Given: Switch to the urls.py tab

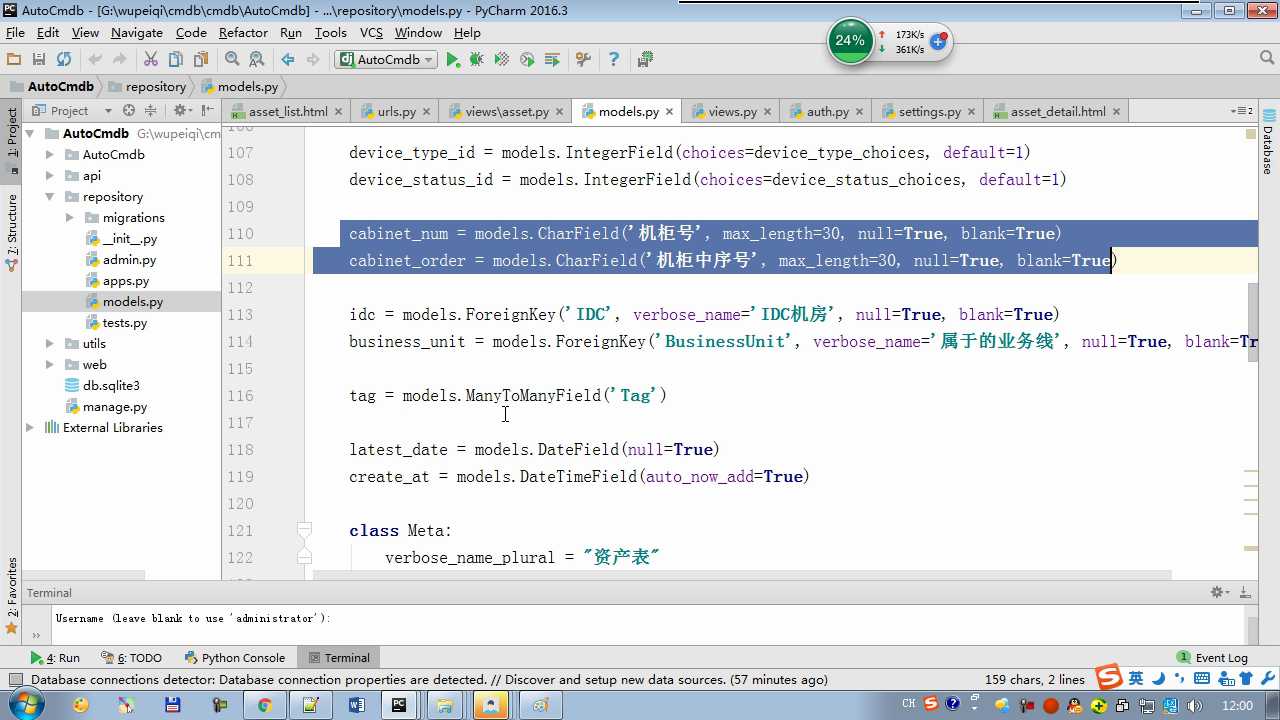Looking at the screenshot, I should (x=396, y=112).
